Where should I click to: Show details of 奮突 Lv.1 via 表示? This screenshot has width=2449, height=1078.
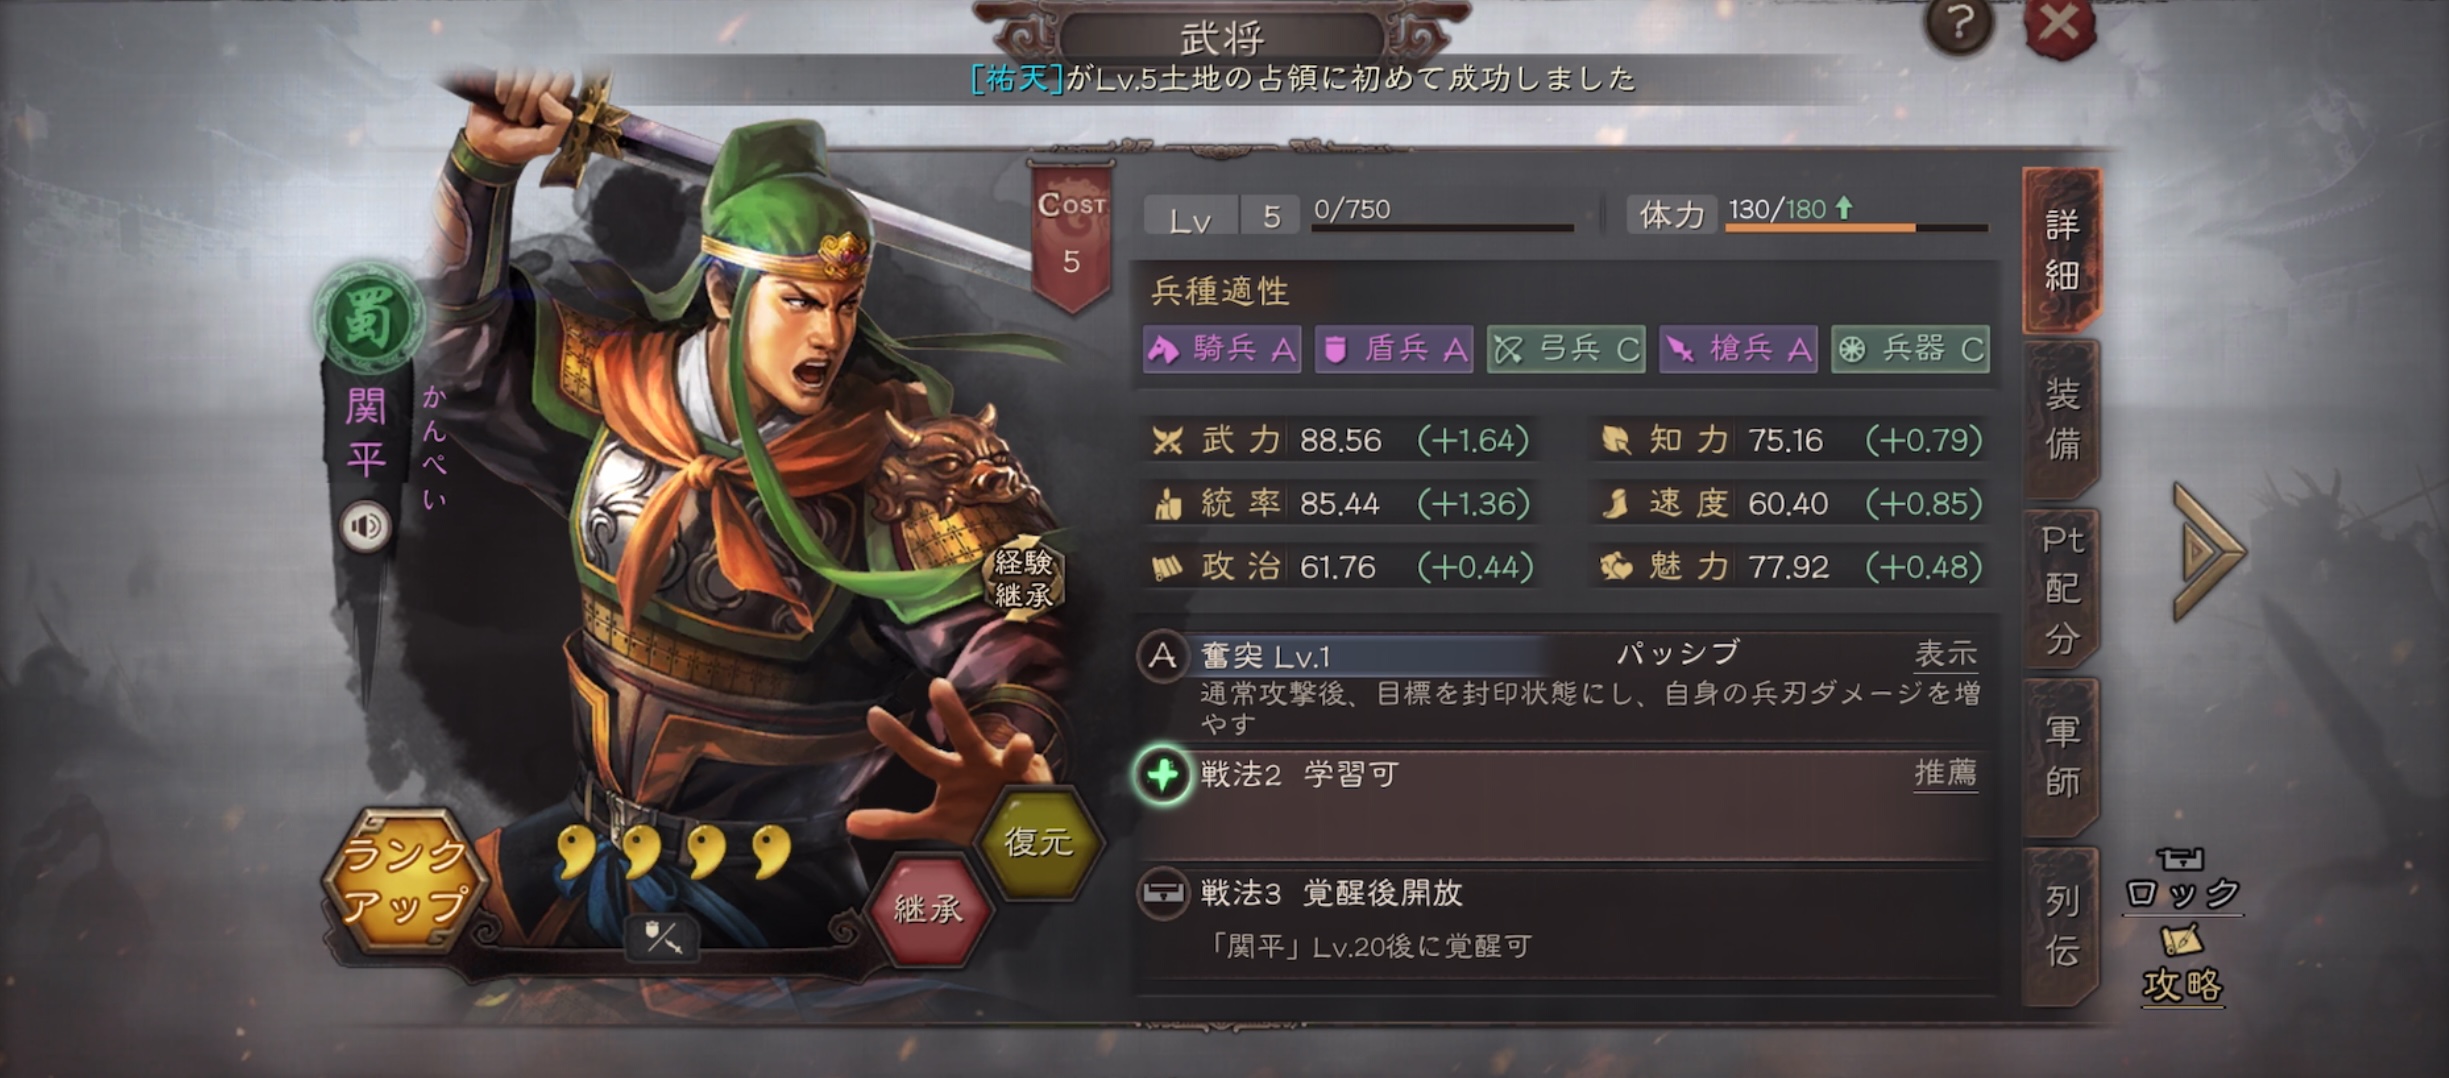1945,654
